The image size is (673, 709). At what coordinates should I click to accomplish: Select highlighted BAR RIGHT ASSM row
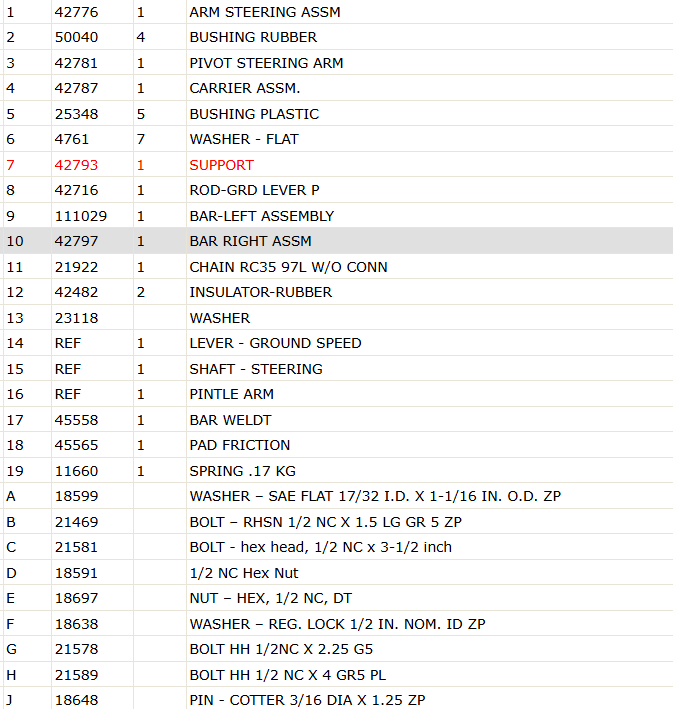pos(336,241)
